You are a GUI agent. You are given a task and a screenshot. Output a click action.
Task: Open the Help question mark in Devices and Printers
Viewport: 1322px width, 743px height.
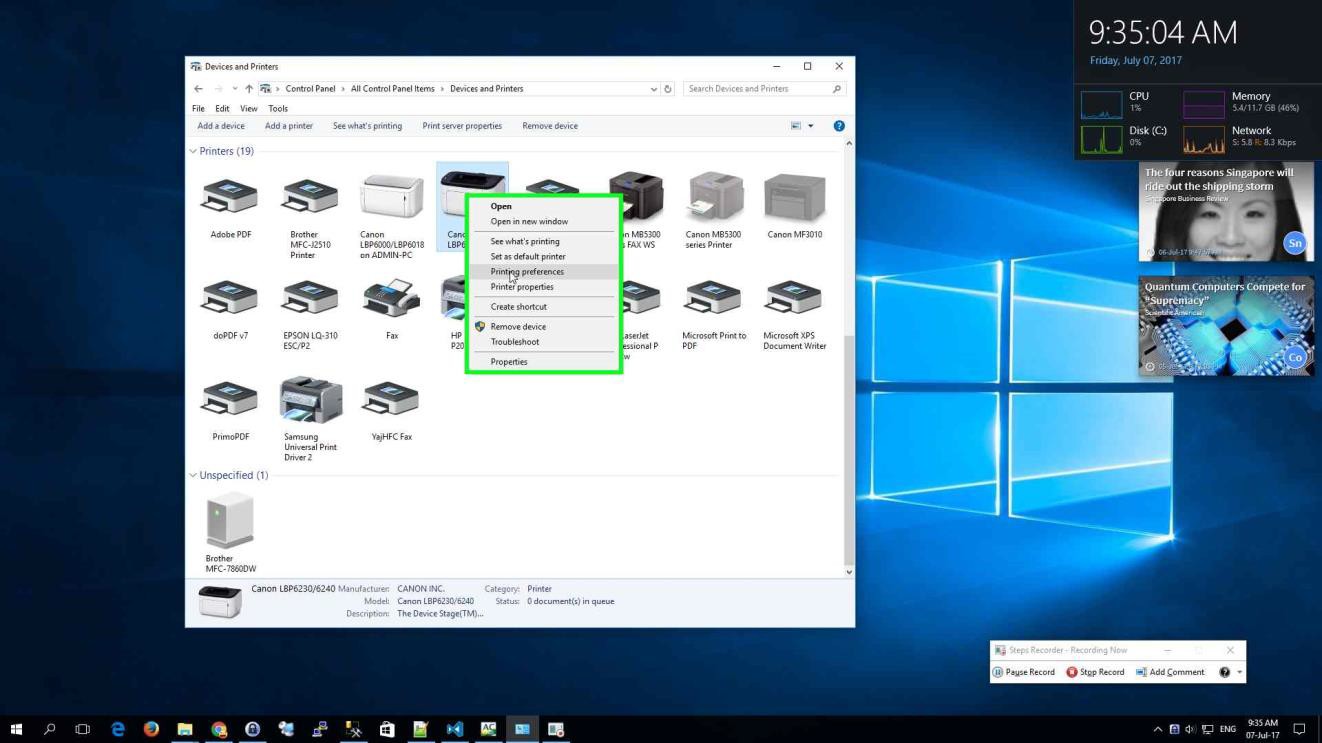coord(839,126)
